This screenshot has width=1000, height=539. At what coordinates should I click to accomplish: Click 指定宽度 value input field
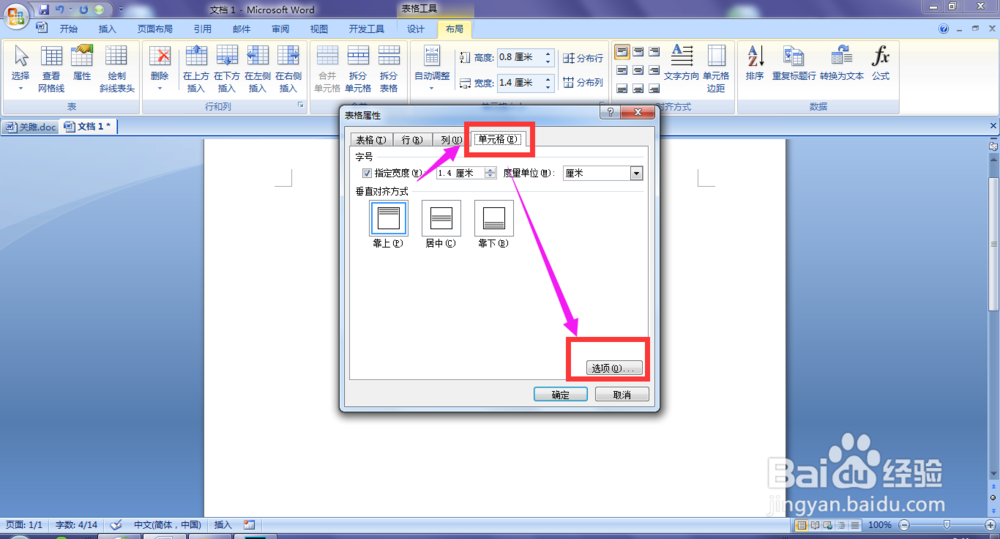click(460, 173)
